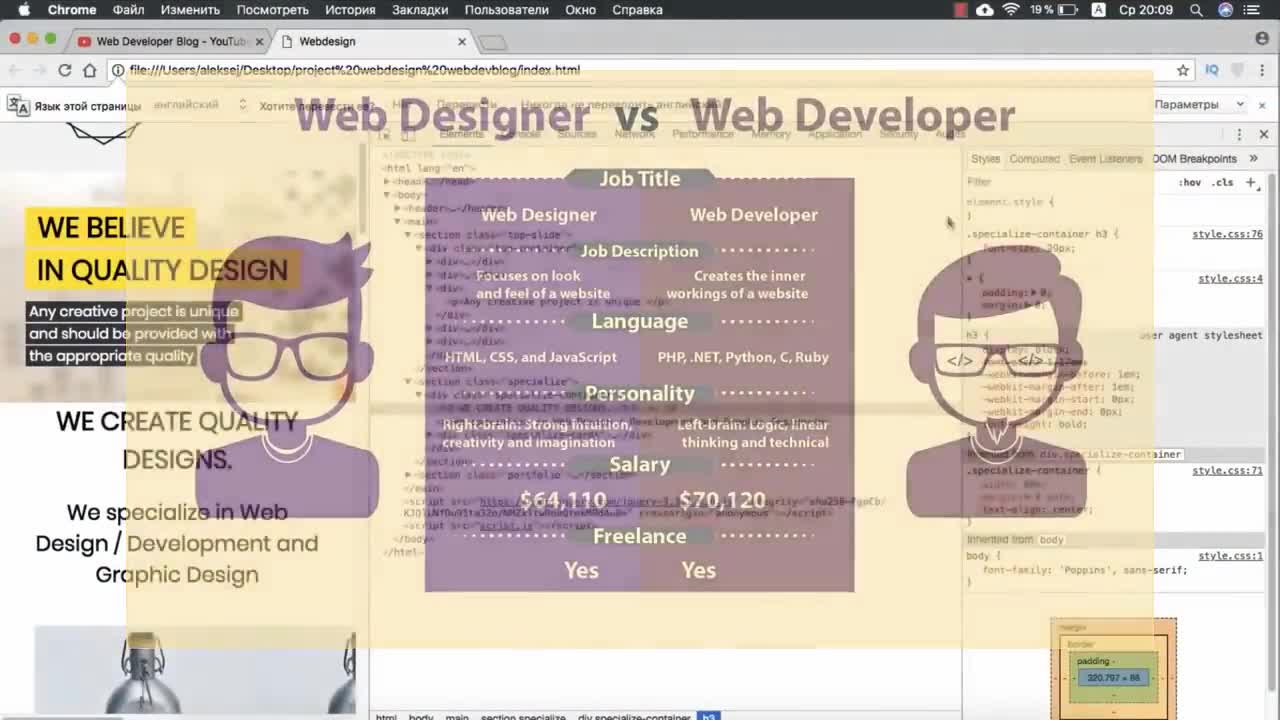Open a new Chrome tab
Viewport: 1280px width, 720px height.
[493, 42]
